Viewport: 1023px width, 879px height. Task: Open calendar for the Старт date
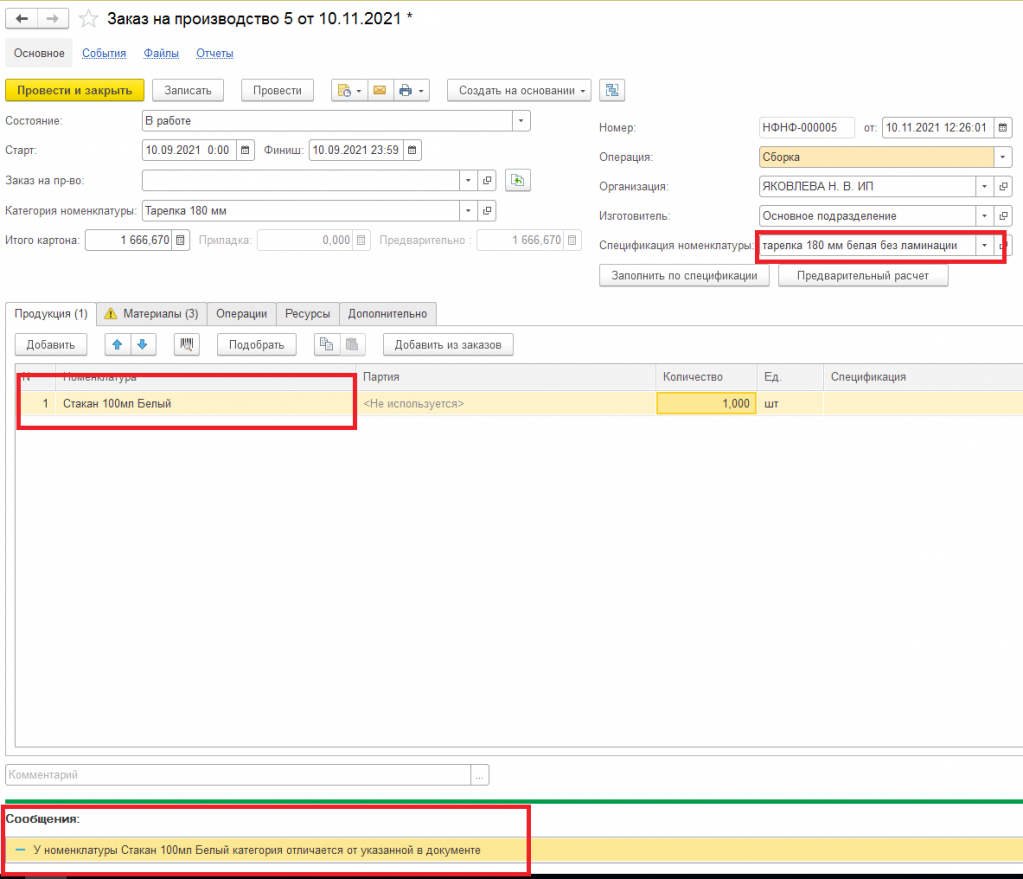point(245,150)
